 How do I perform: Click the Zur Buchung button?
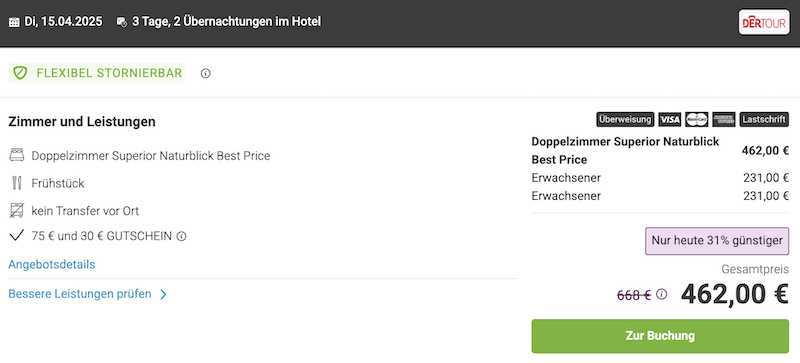coord(660,336)
